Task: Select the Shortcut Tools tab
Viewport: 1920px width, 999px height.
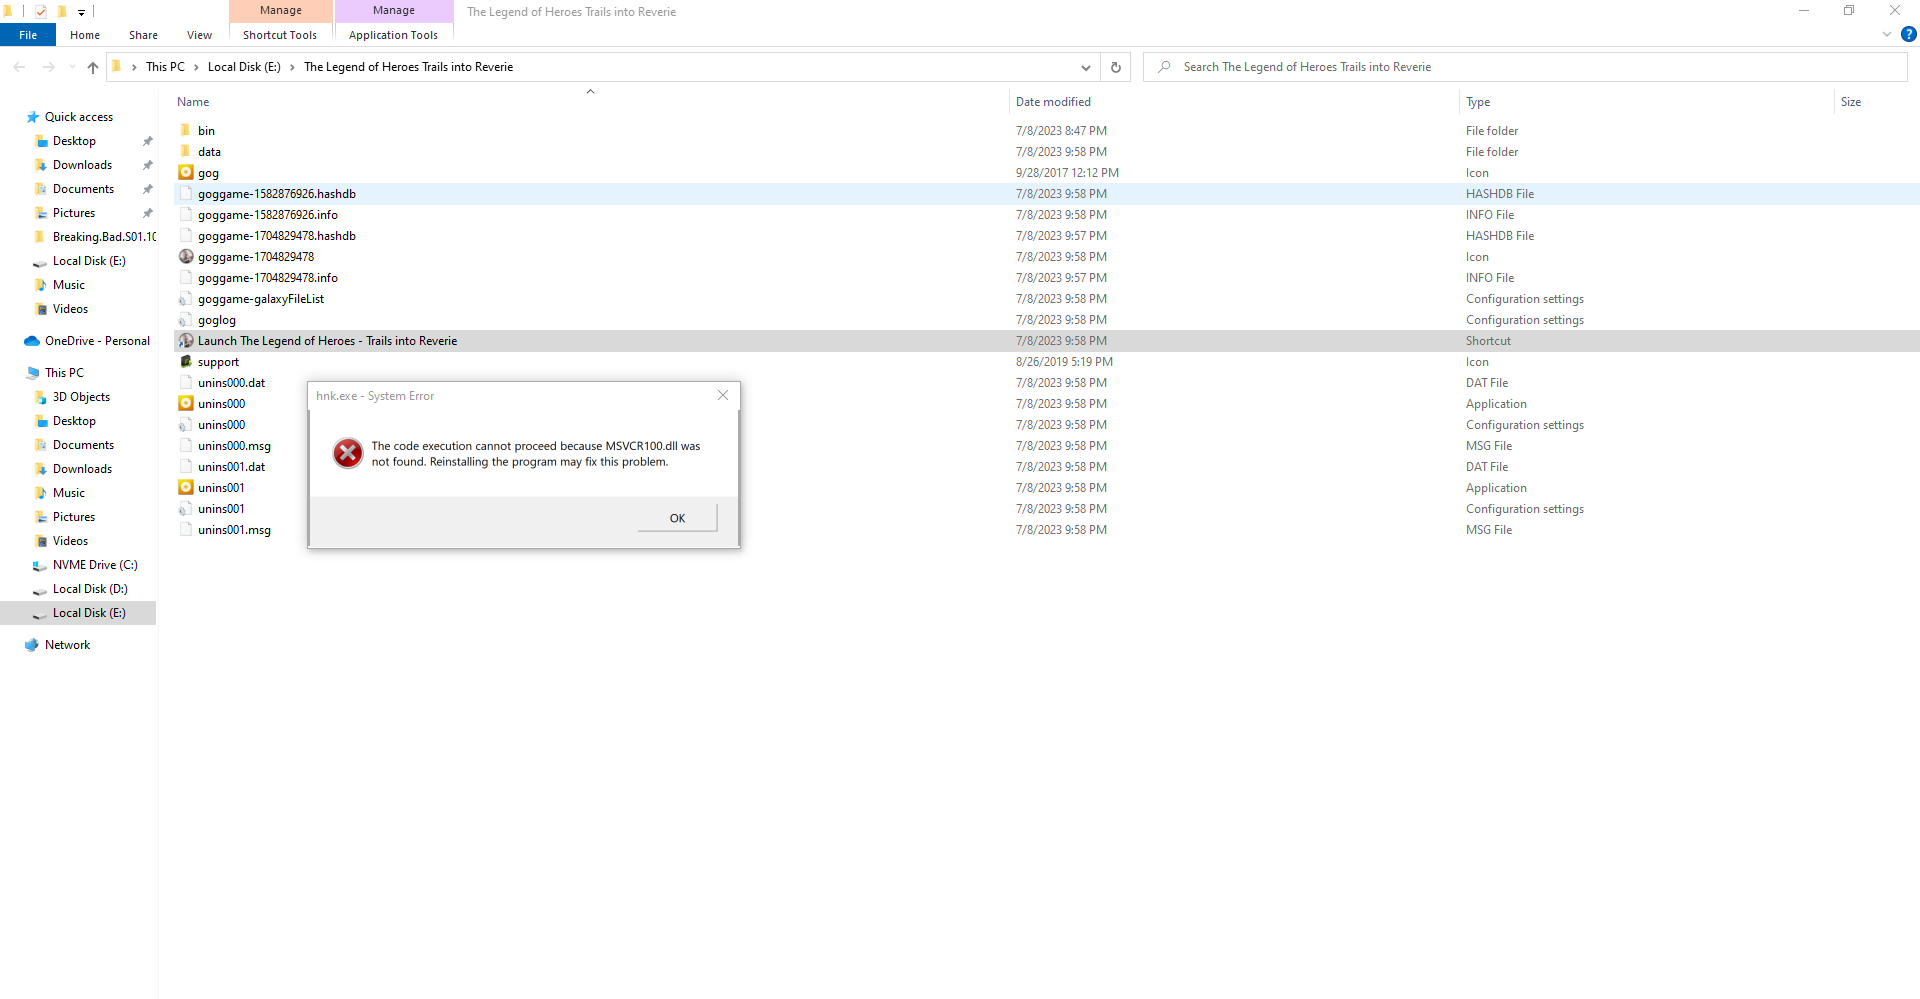Action: click(x=280, y=35)
